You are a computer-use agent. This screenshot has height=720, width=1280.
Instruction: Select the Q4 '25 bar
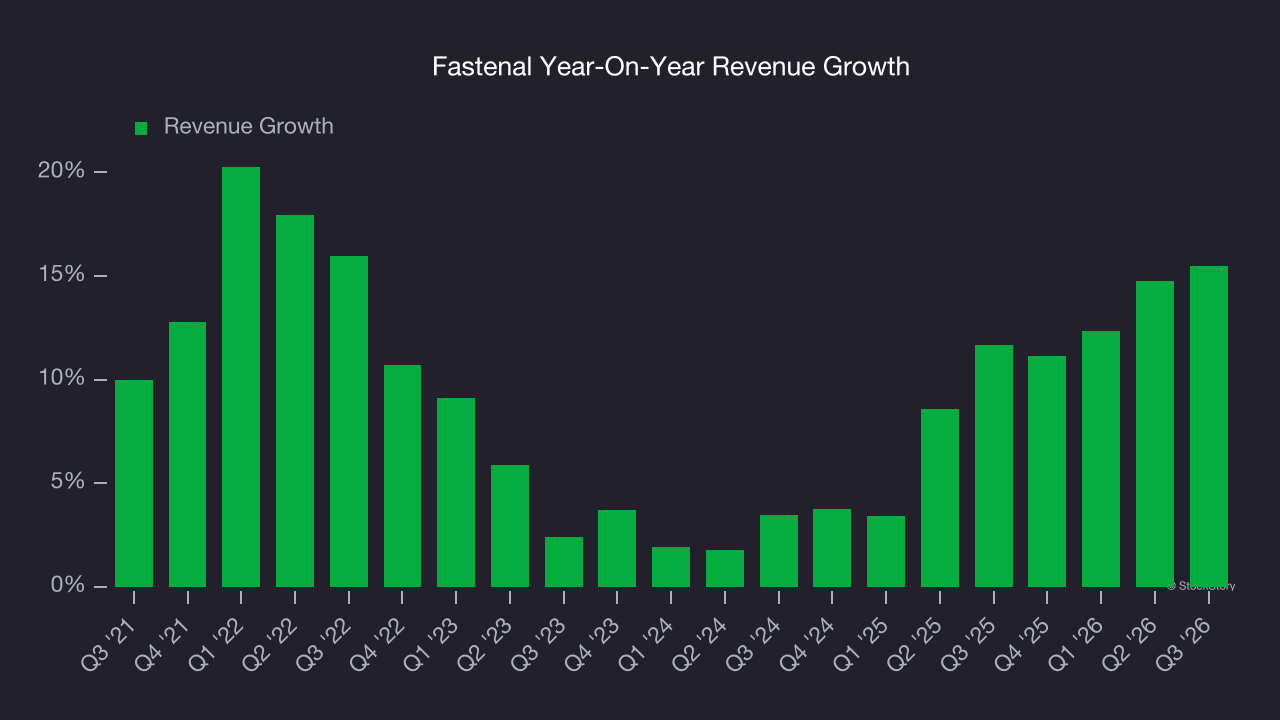(1047, 471)
